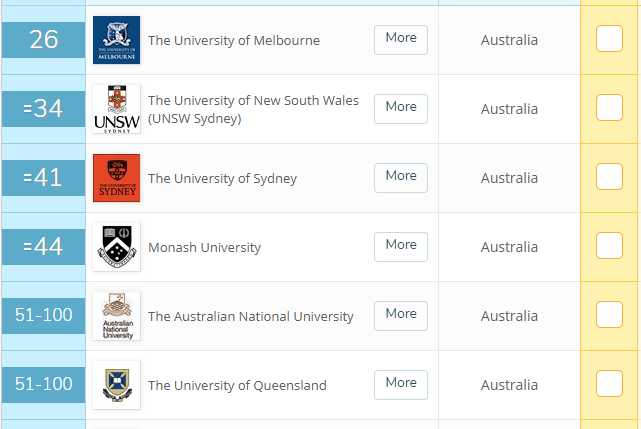Open the UNSW Sydney logo thumbnail

117,109
